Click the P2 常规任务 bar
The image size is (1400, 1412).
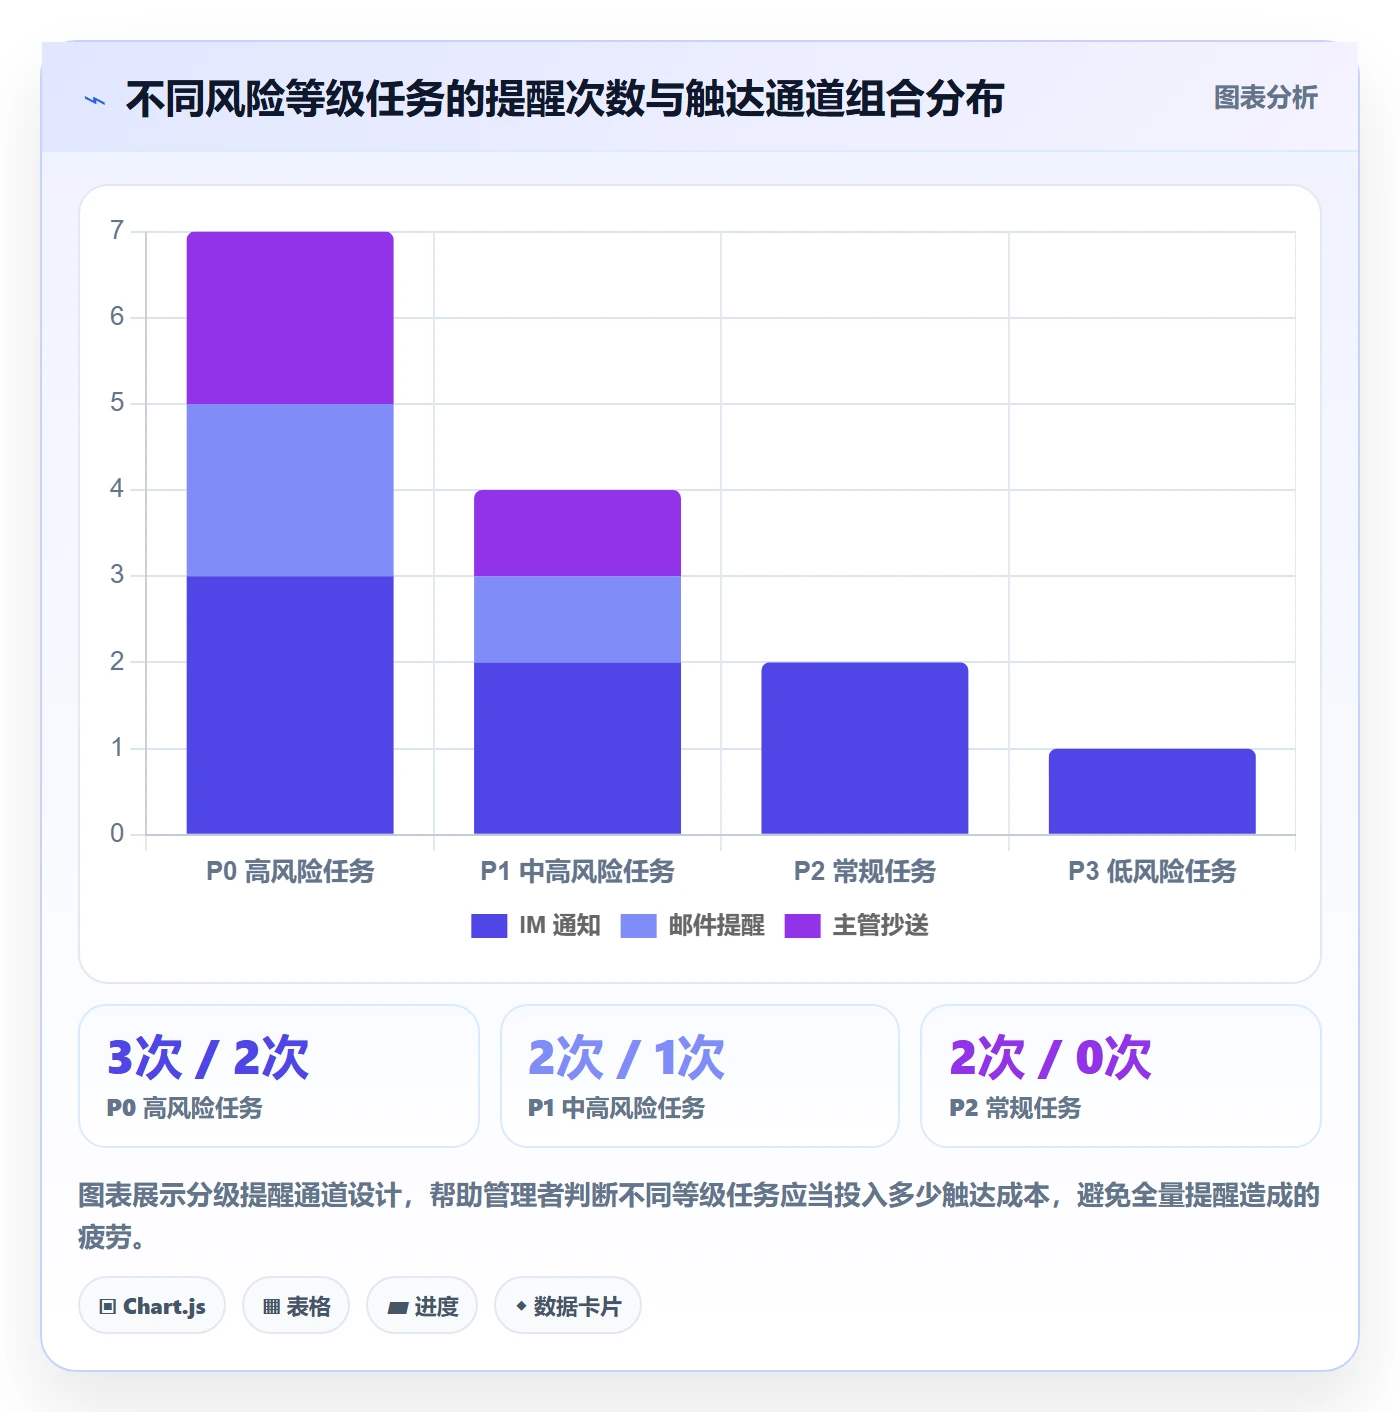(865, 748)
